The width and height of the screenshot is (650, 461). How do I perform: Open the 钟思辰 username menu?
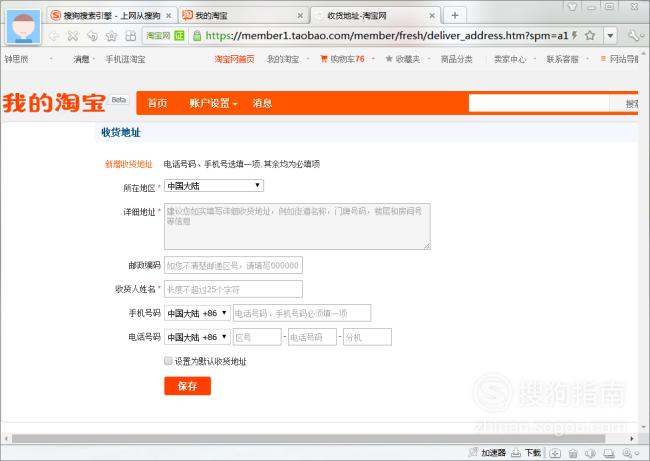click(17, 59)
